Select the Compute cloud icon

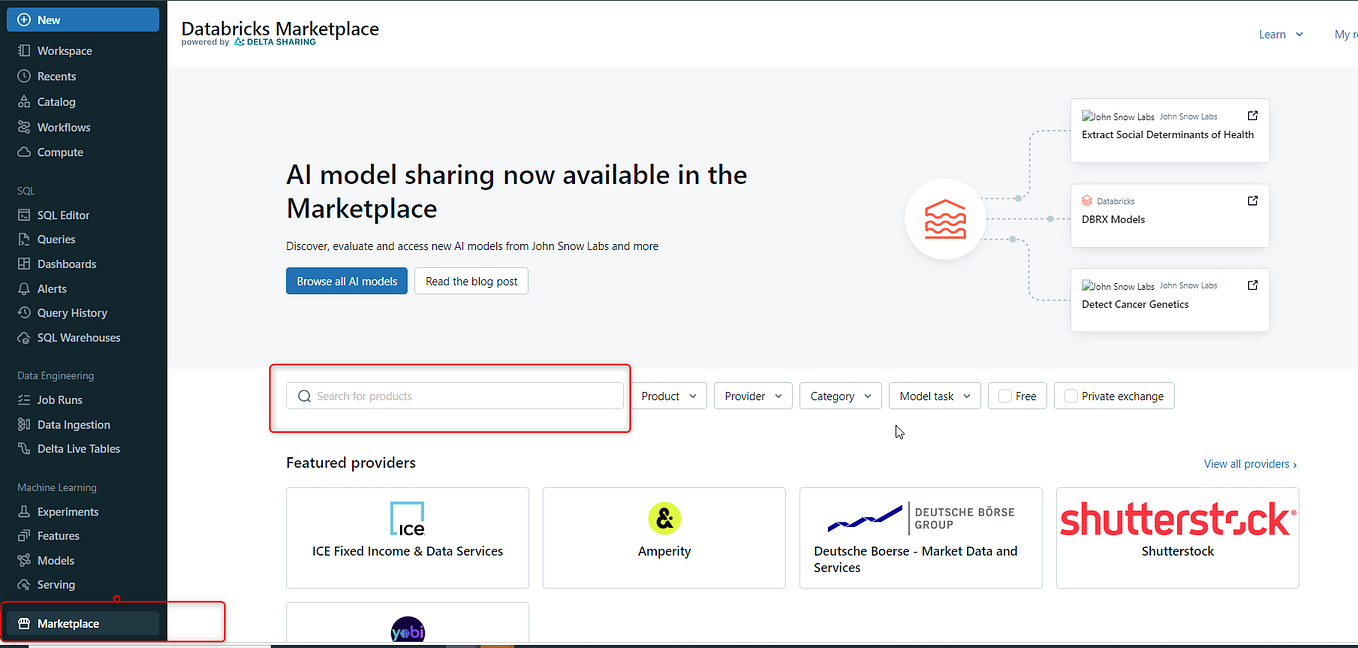point(24,152)
